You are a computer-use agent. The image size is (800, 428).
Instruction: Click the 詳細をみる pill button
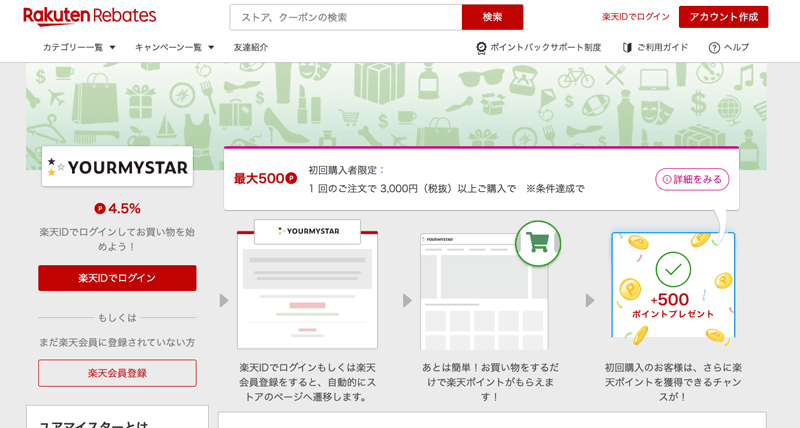click(692, 180)
